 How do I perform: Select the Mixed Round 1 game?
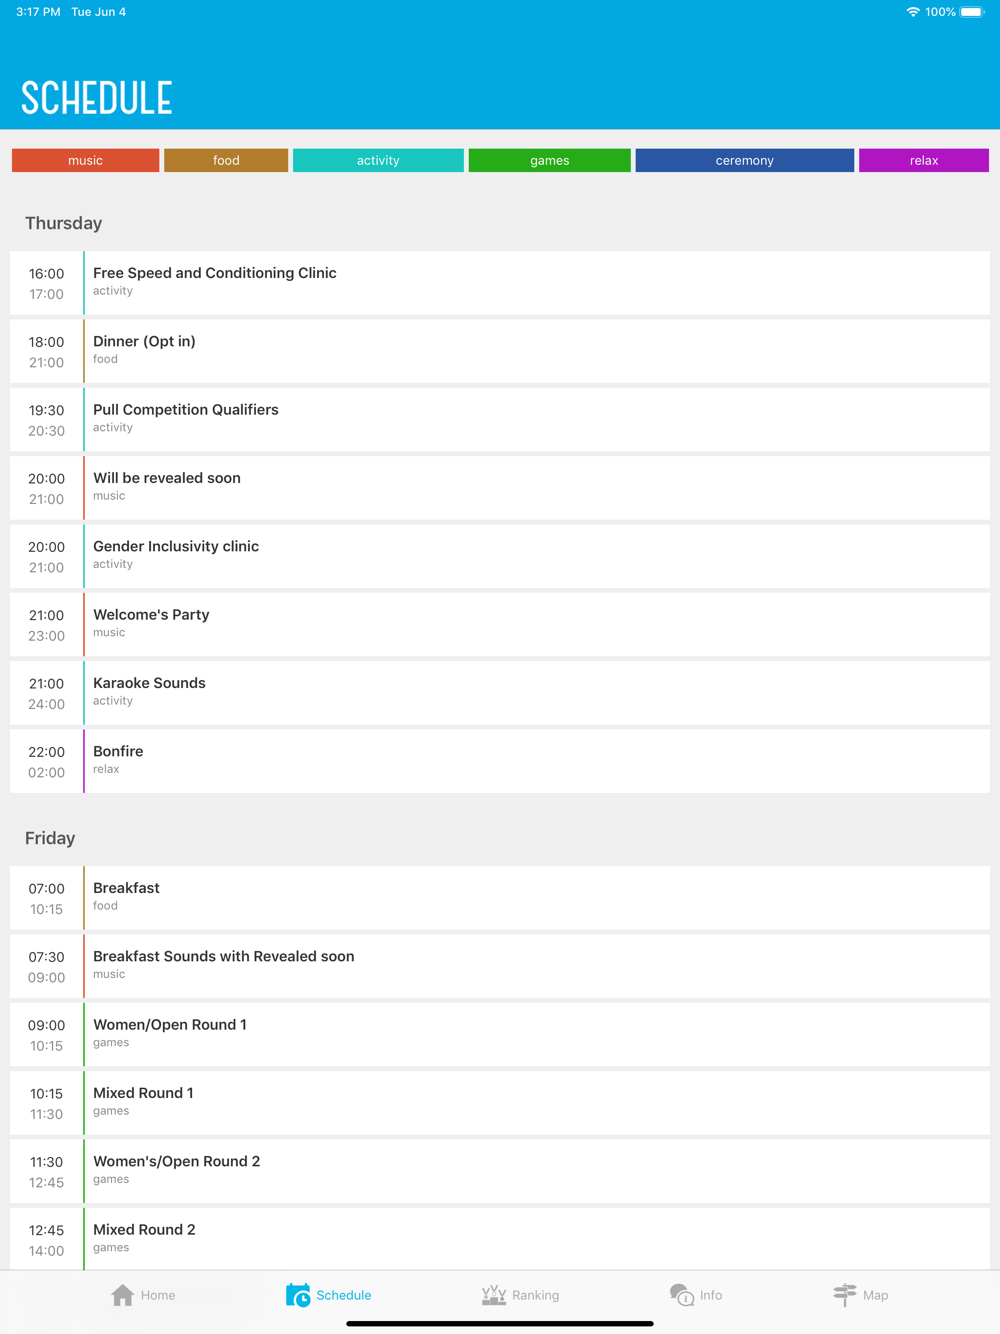pyautogui.click(x=500, y=1103)
